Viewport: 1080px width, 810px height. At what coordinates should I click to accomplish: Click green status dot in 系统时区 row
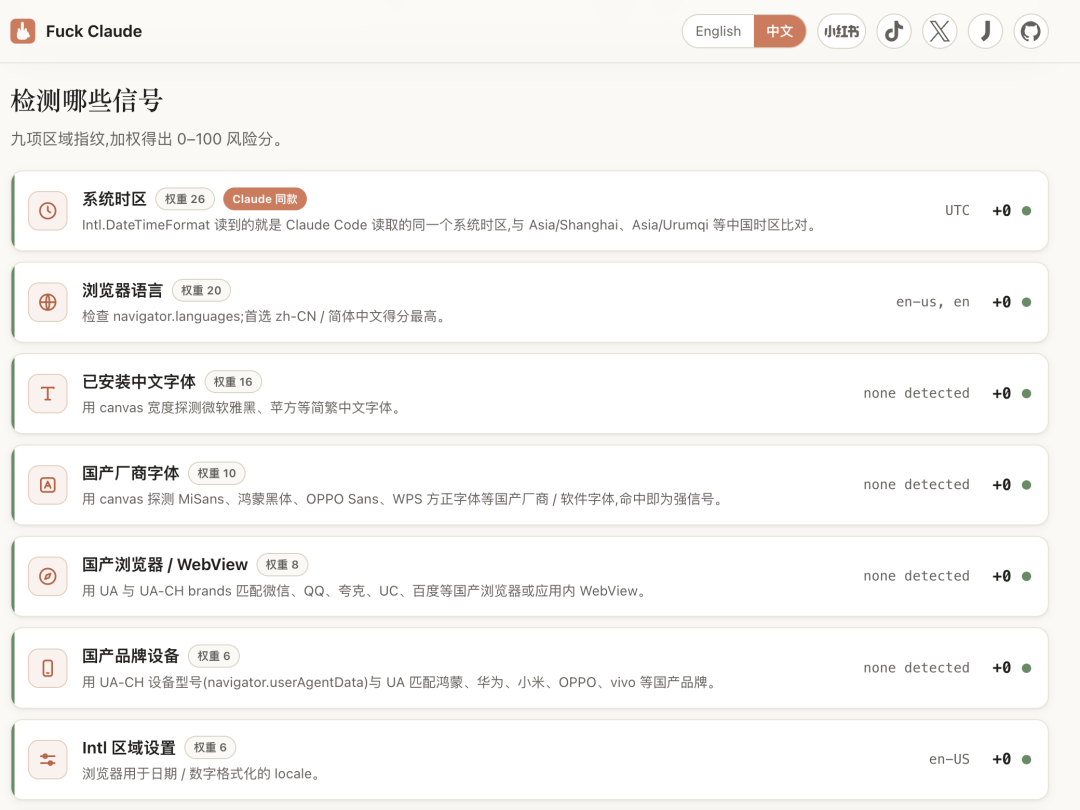(1026, 211)
